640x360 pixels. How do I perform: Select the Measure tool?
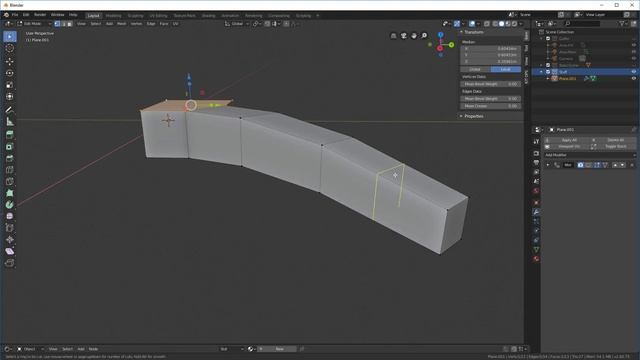tap(10, 122)
